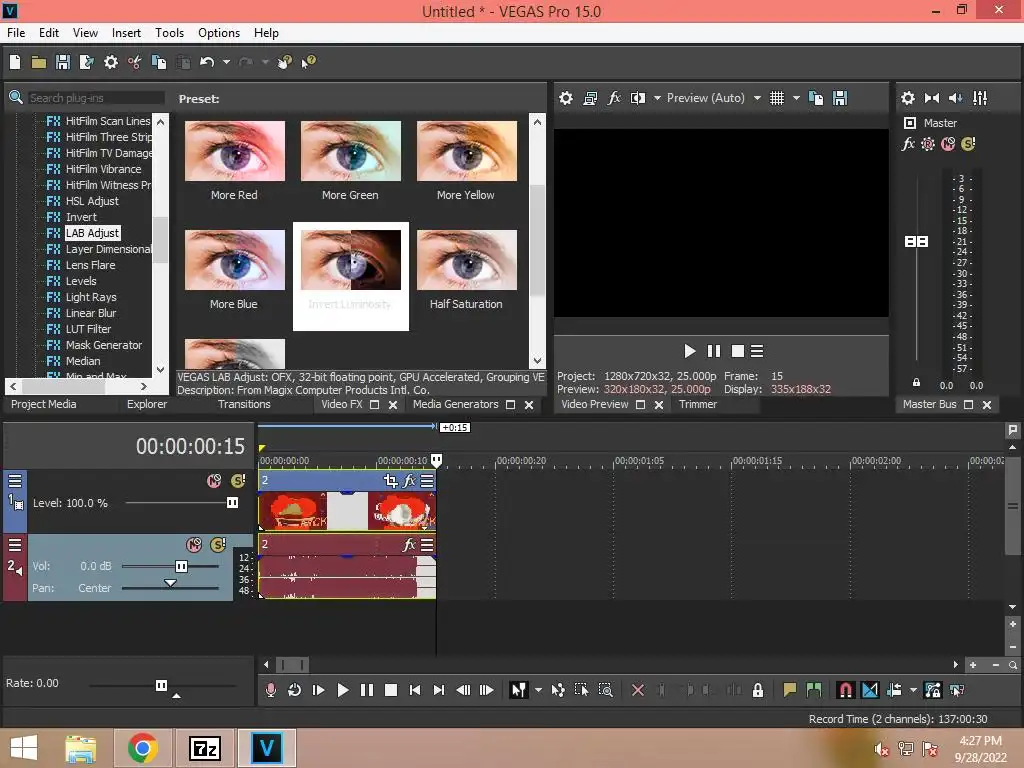The height and width of the screenshot is (768, 1024).
Task: Open Event FX on the audio clip
Action: [x=409, y=545]
